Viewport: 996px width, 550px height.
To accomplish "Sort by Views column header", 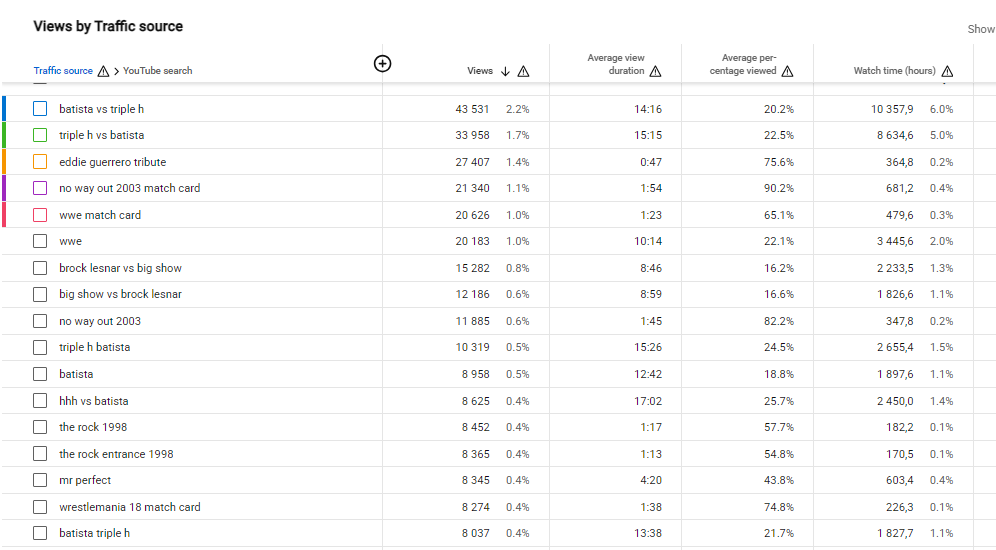I will 480,71.
